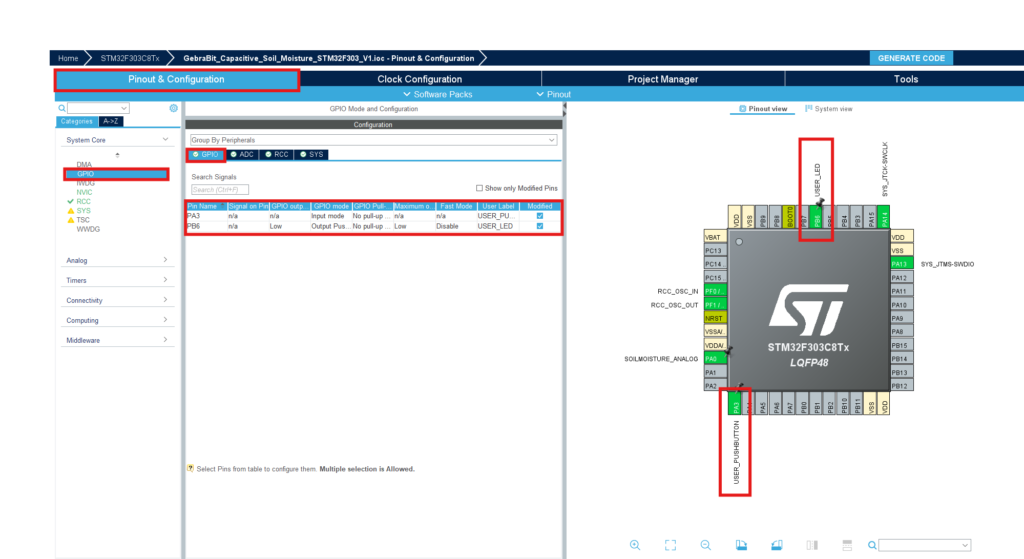
Task: Select the SYS configuration tab
Action: coord(312,155)
